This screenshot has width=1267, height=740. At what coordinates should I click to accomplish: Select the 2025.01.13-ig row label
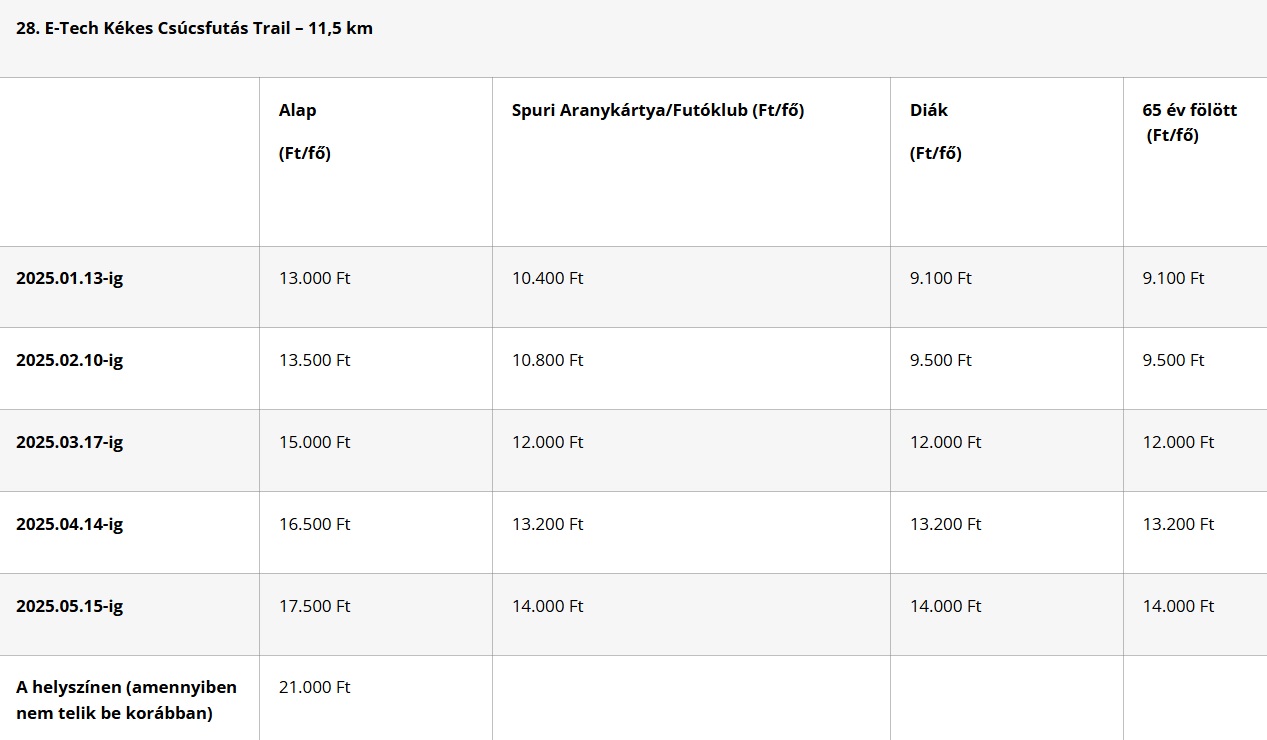pos(70,278)
